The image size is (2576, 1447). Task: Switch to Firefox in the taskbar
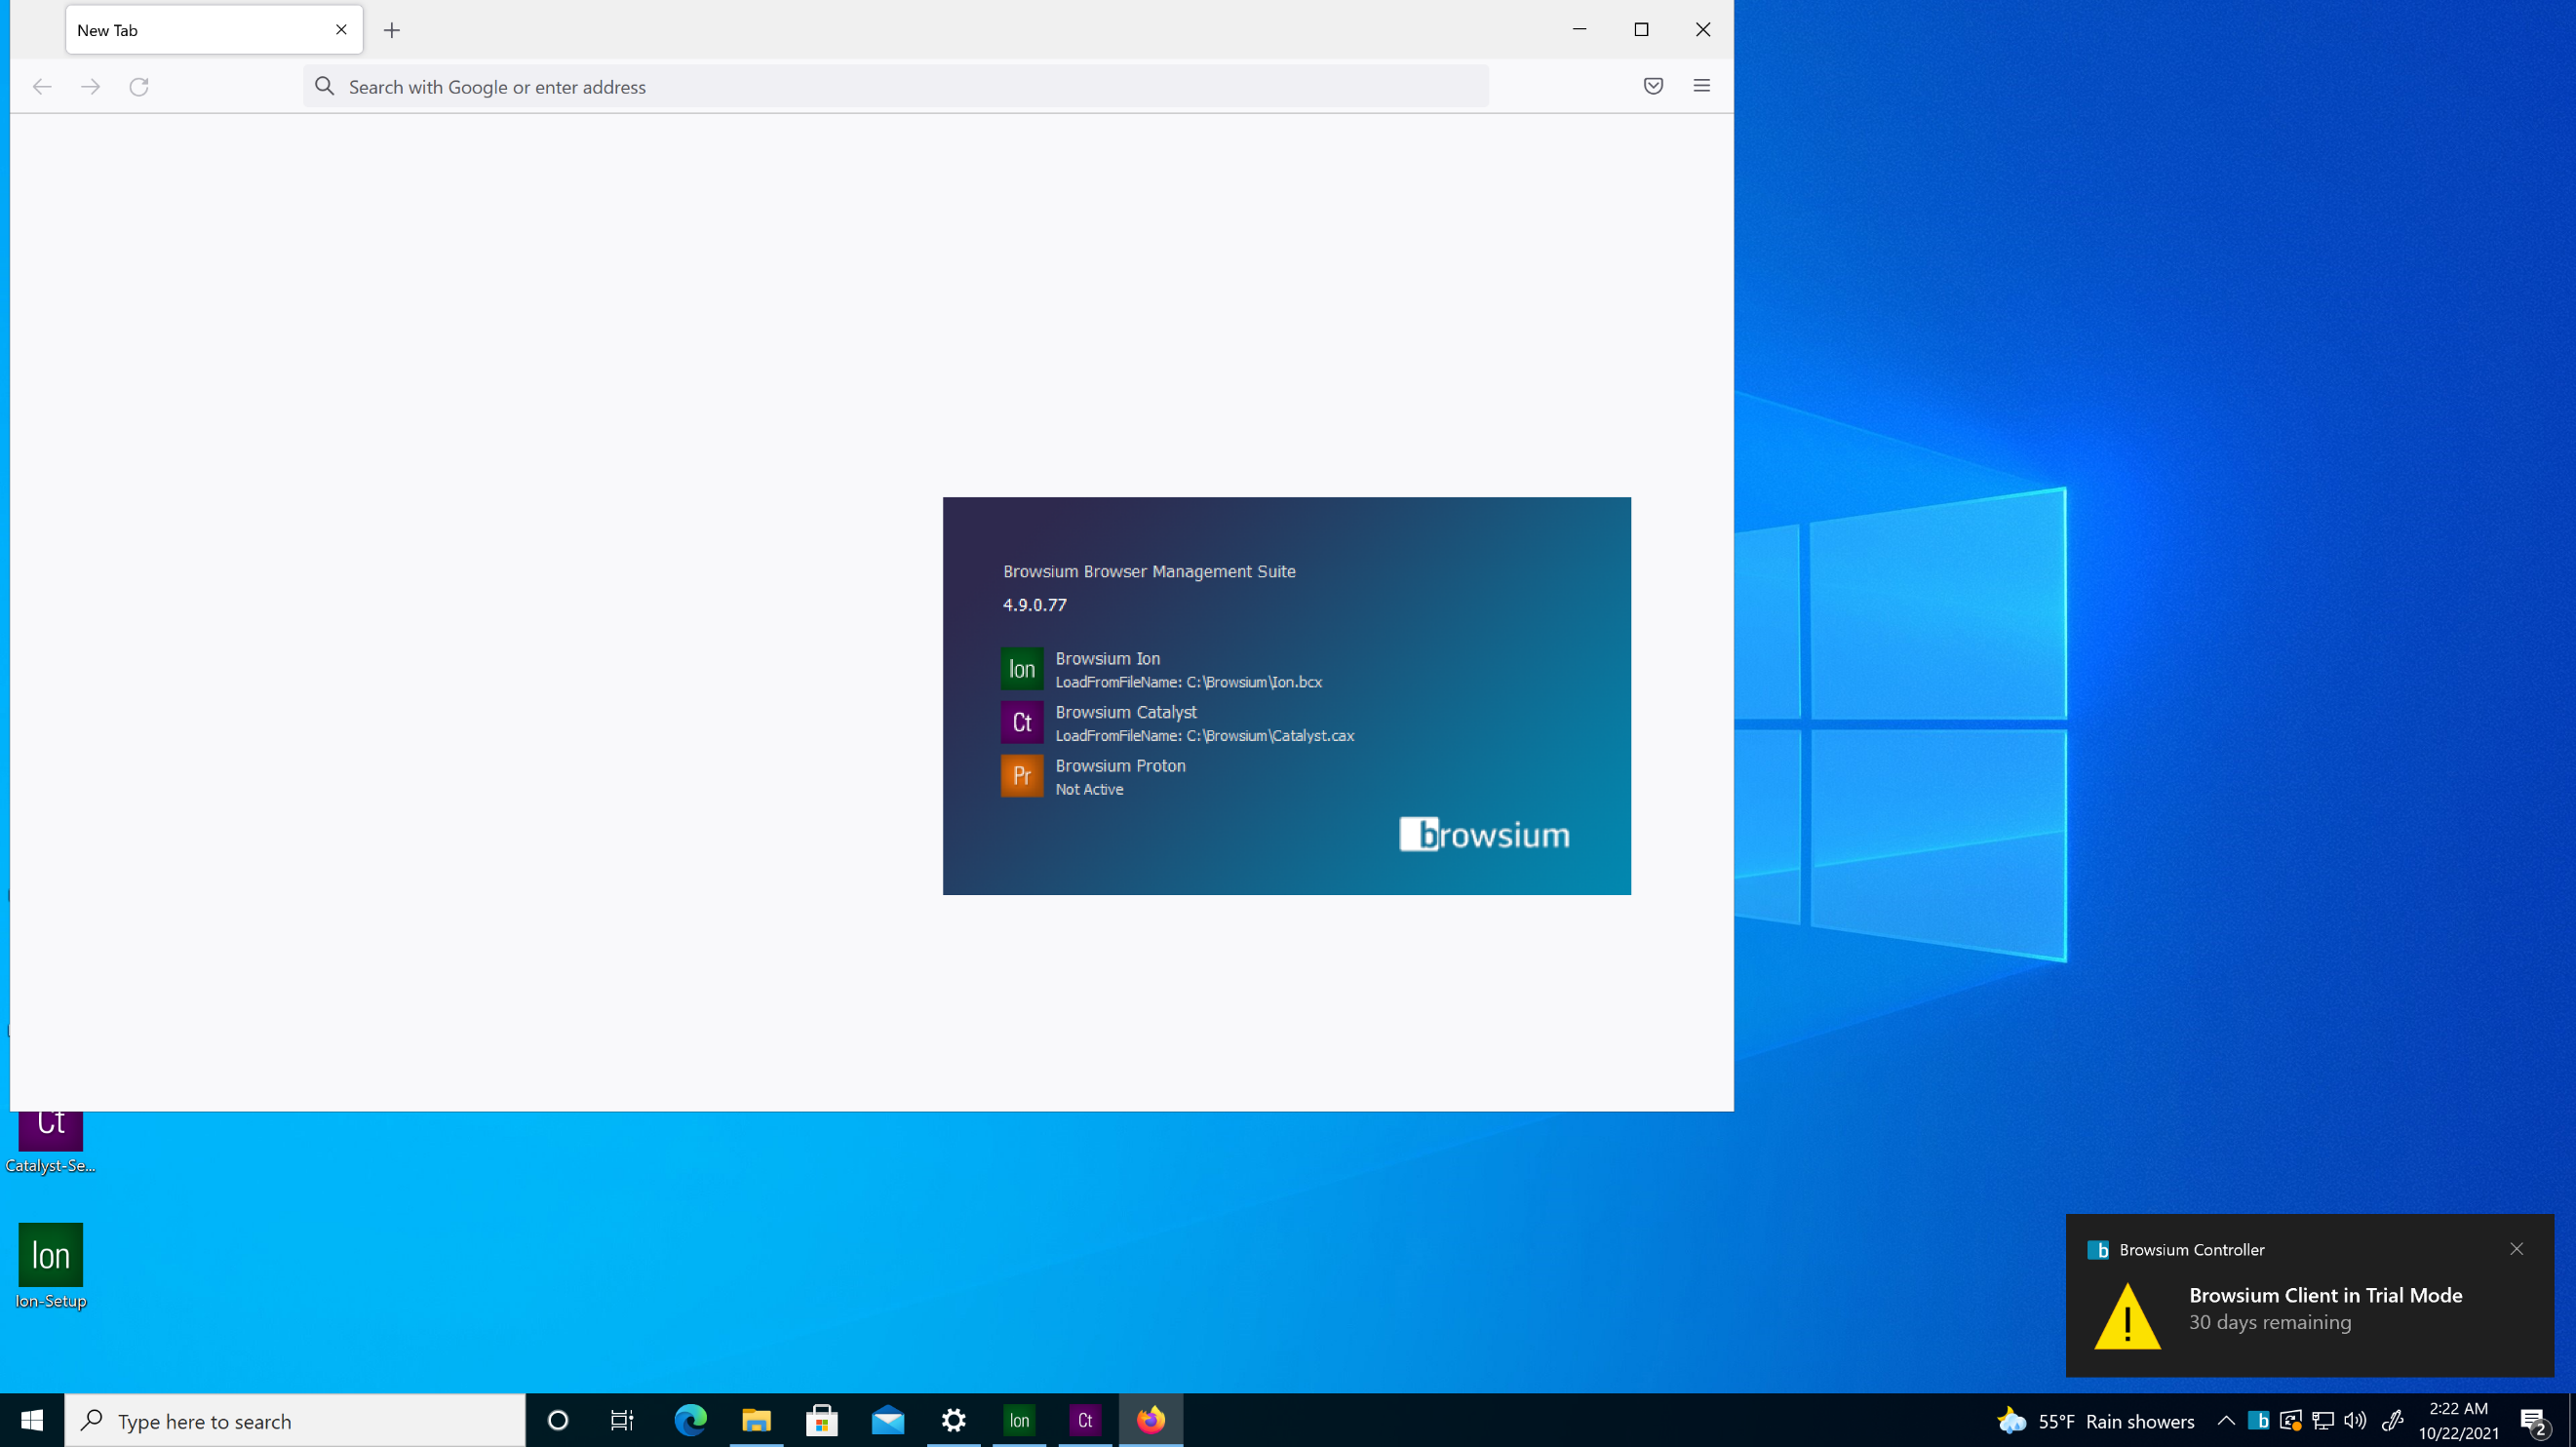[x=1150, y=1420]
